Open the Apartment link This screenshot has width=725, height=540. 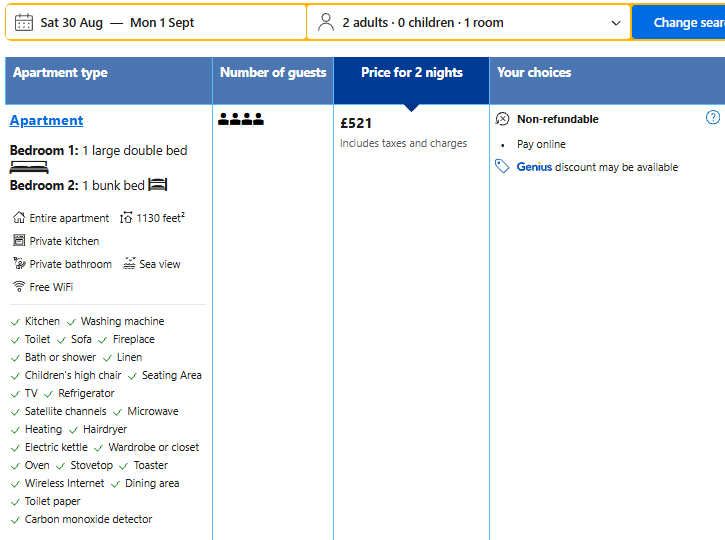click(46, 120)
